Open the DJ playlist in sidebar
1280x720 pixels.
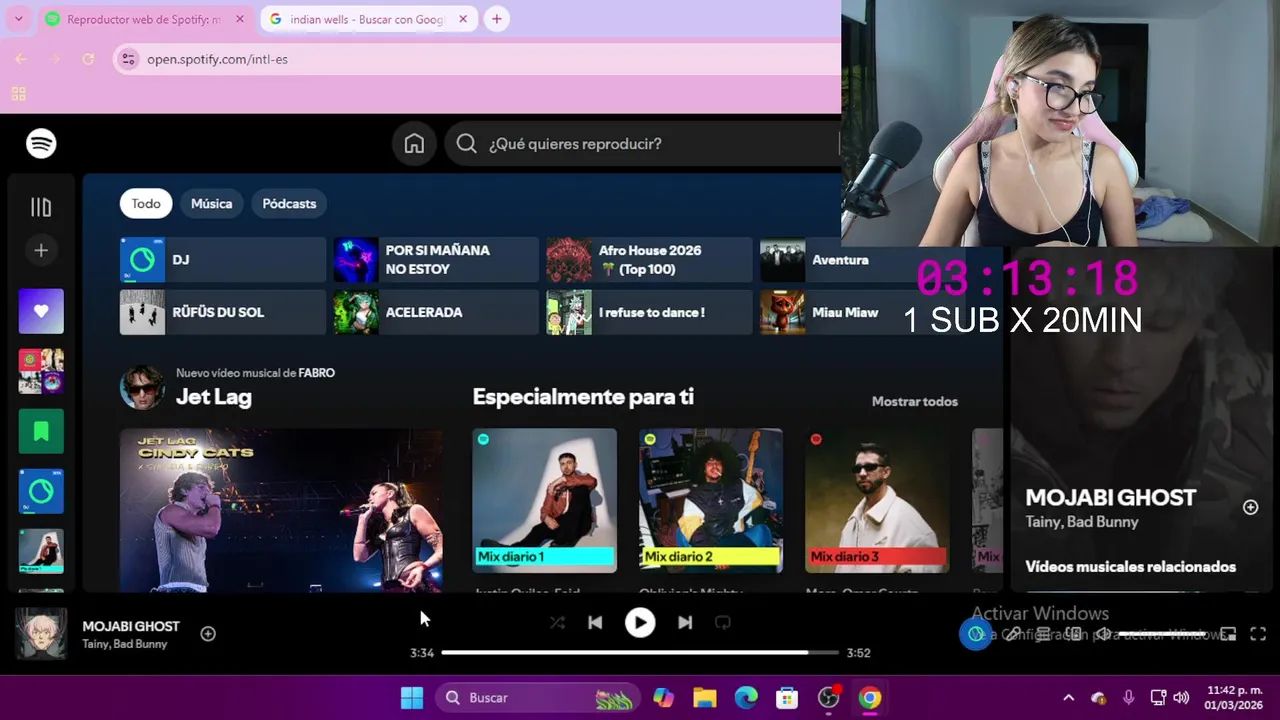[x=41, y=491]
